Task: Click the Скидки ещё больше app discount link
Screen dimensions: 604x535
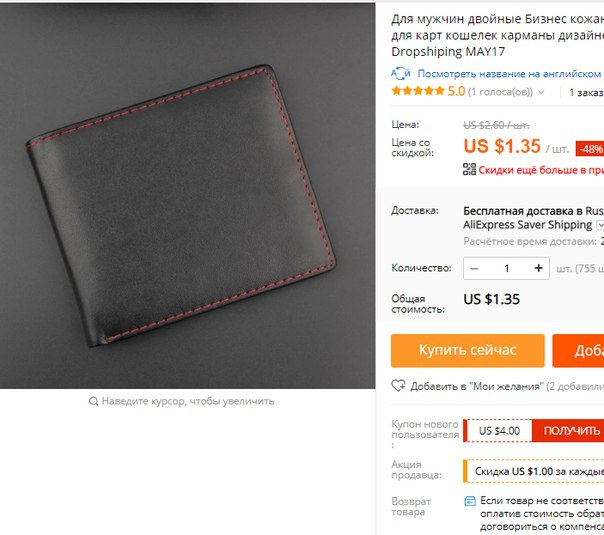Action: pos(541,170)
